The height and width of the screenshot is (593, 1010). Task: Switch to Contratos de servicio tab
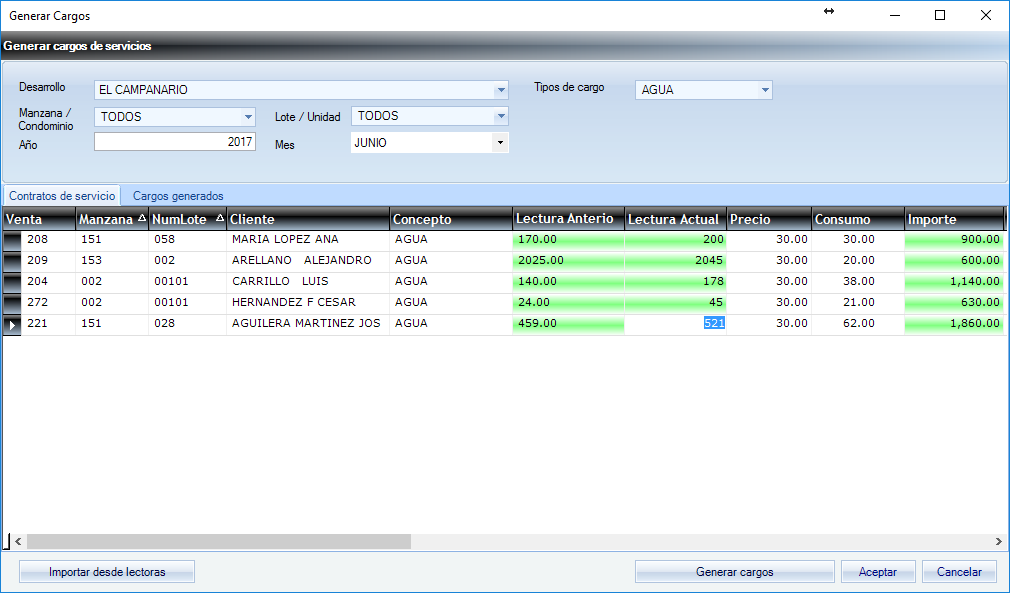pos(62,196)
